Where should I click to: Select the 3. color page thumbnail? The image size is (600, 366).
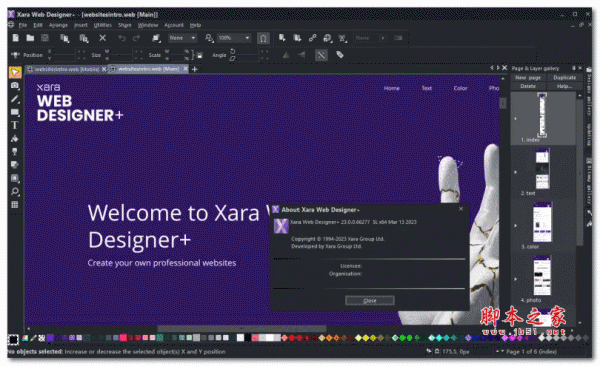tap(542, 222)
